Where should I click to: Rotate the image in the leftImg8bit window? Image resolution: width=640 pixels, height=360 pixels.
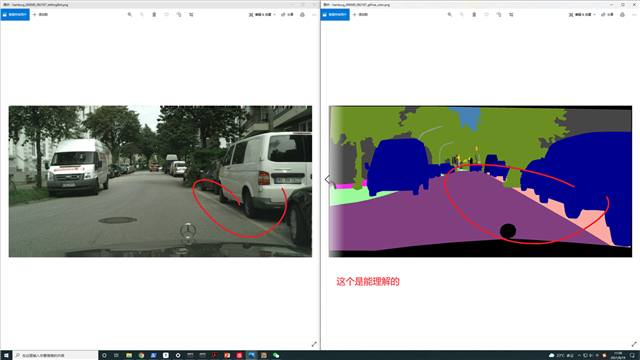[179, 15]
